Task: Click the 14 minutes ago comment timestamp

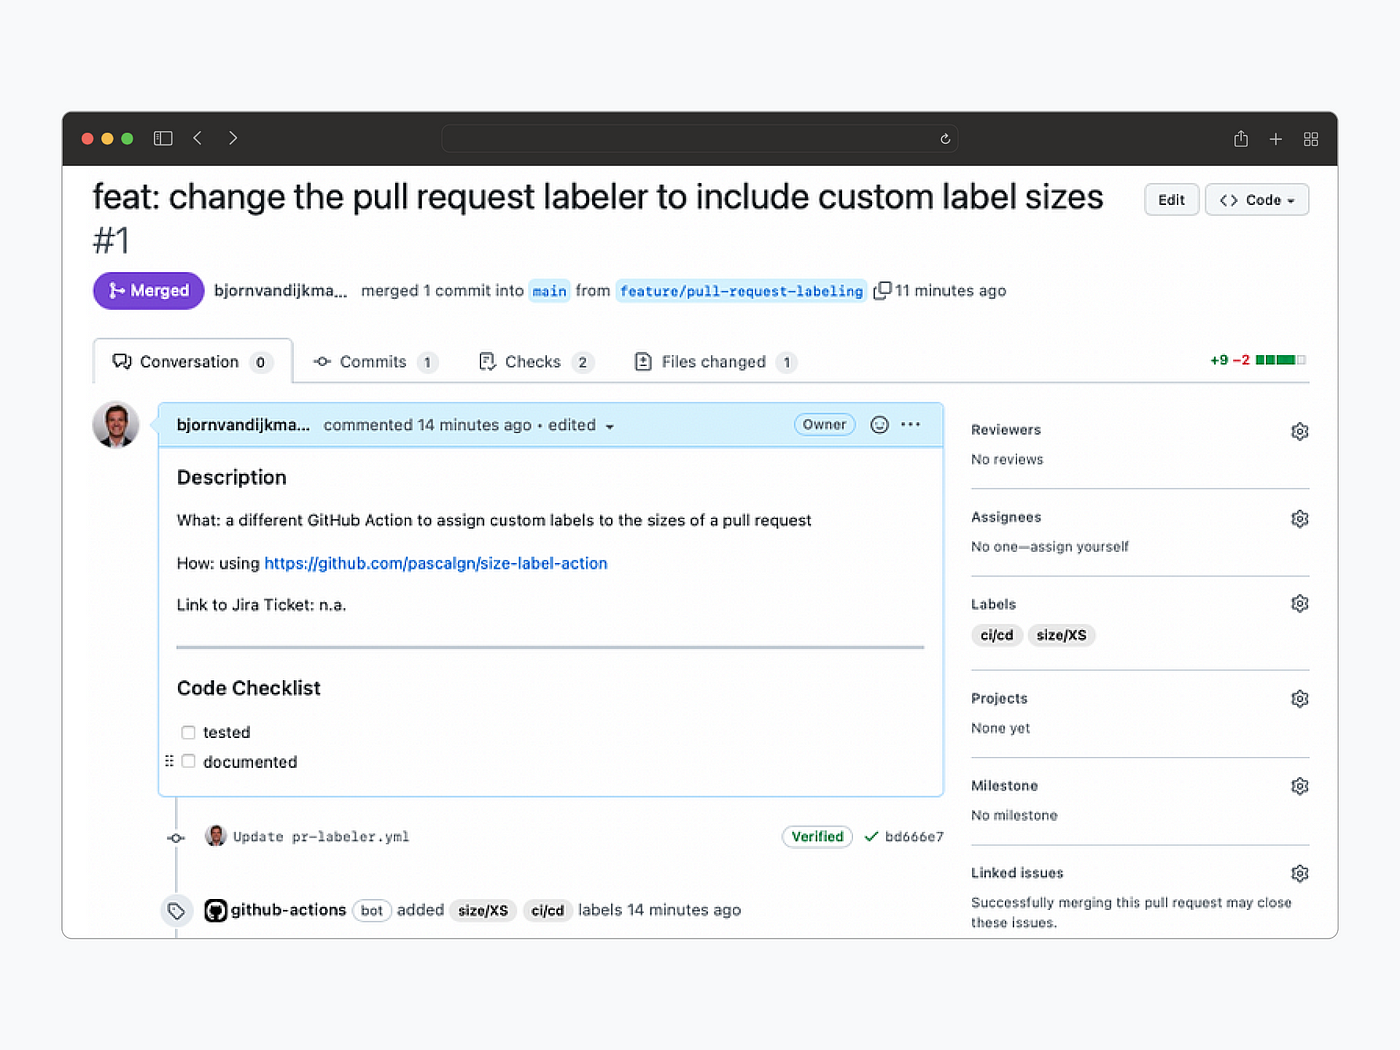Action: [x=475, y=425]
